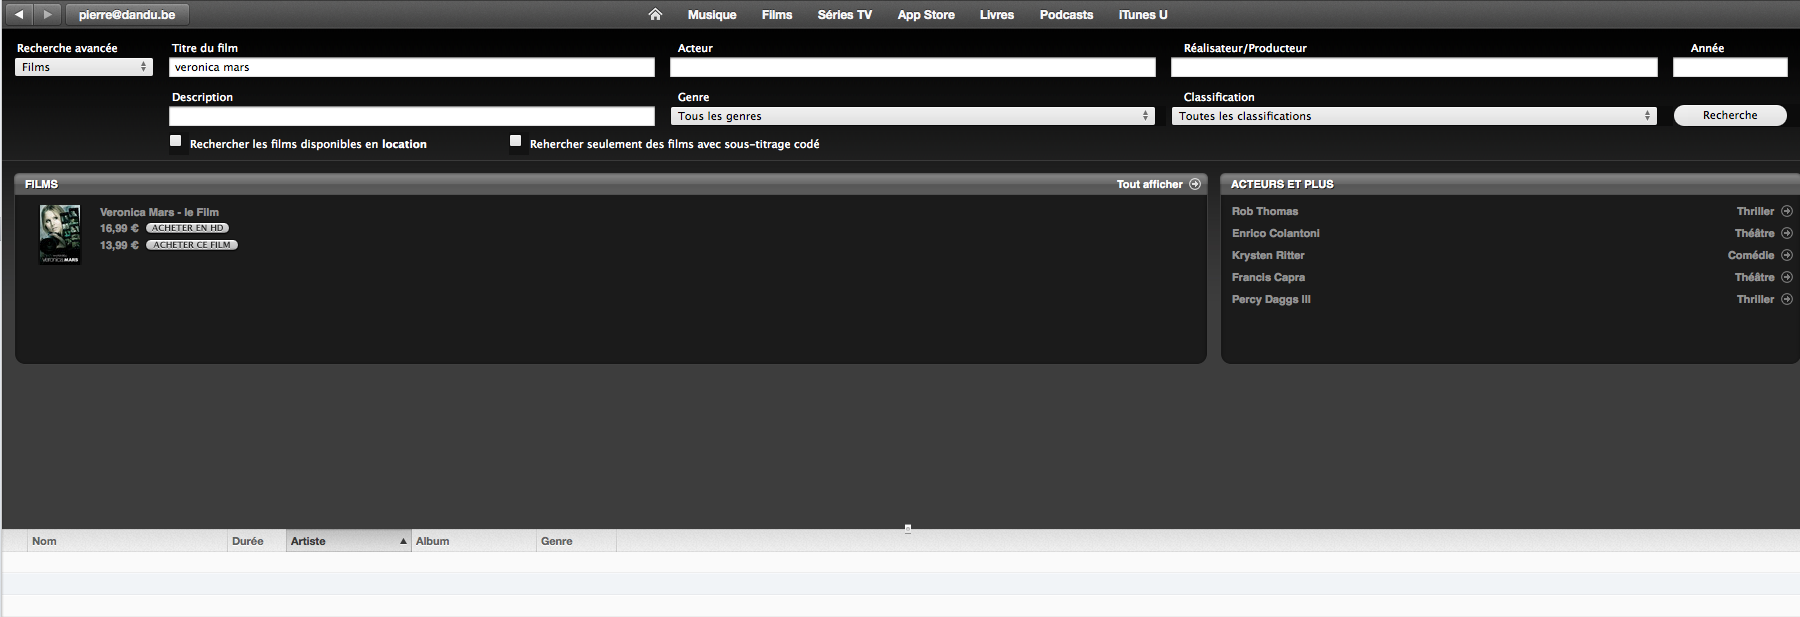Open Veronica Mars - le Film title
Viewport: 1800px width, 617px height.
pyautogui.click(x=159, y=212)
